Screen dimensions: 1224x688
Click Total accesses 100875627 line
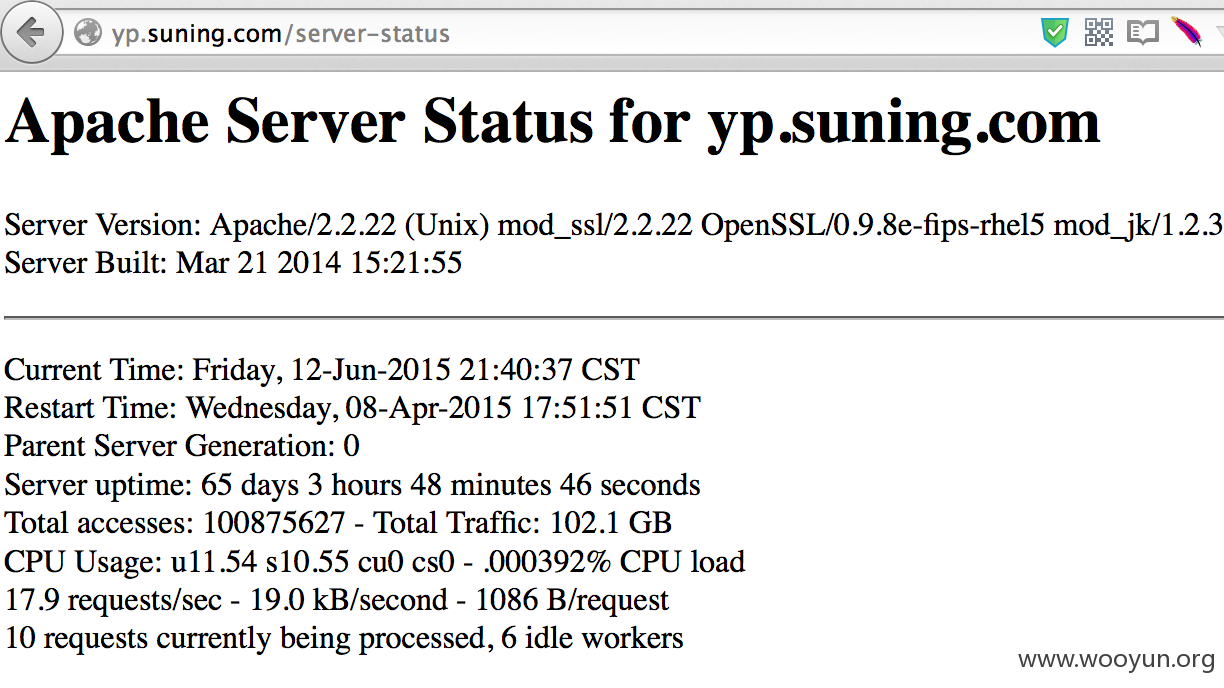pyautogui.click(x=338, y=523)
